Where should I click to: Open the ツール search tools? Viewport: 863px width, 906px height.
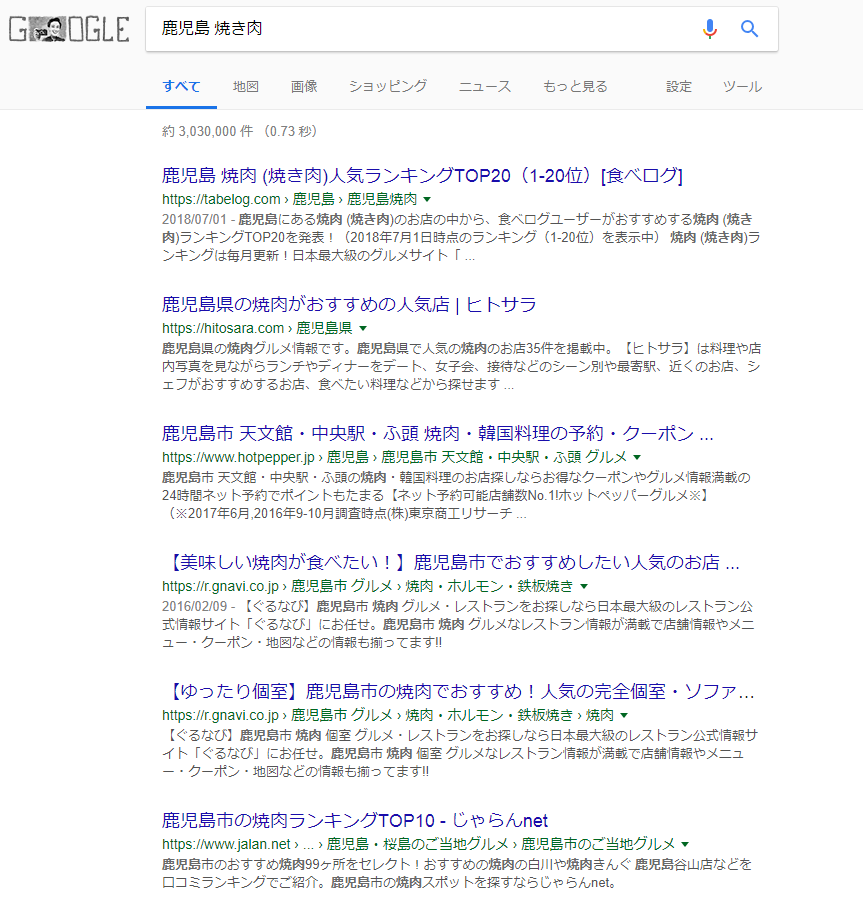[x=742, y=86]
